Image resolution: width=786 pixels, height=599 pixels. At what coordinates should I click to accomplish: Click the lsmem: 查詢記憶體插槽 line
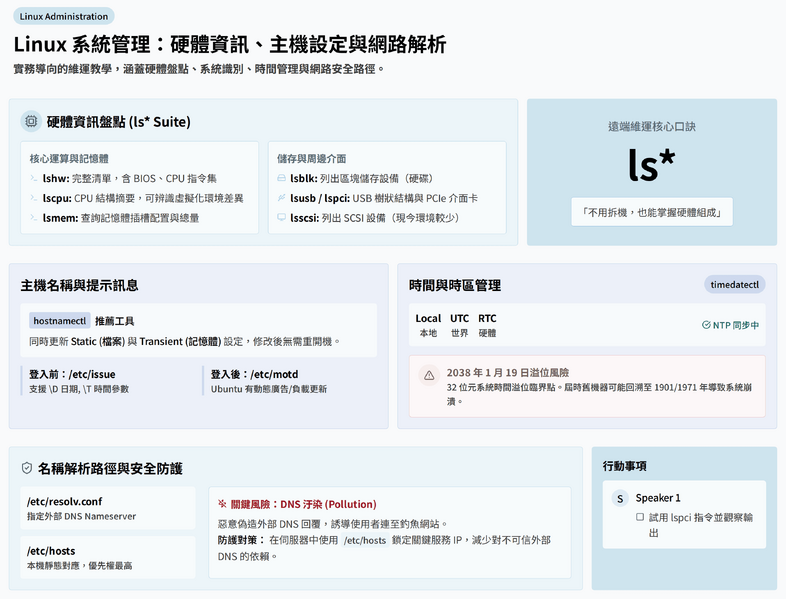(x=121, y=218)
